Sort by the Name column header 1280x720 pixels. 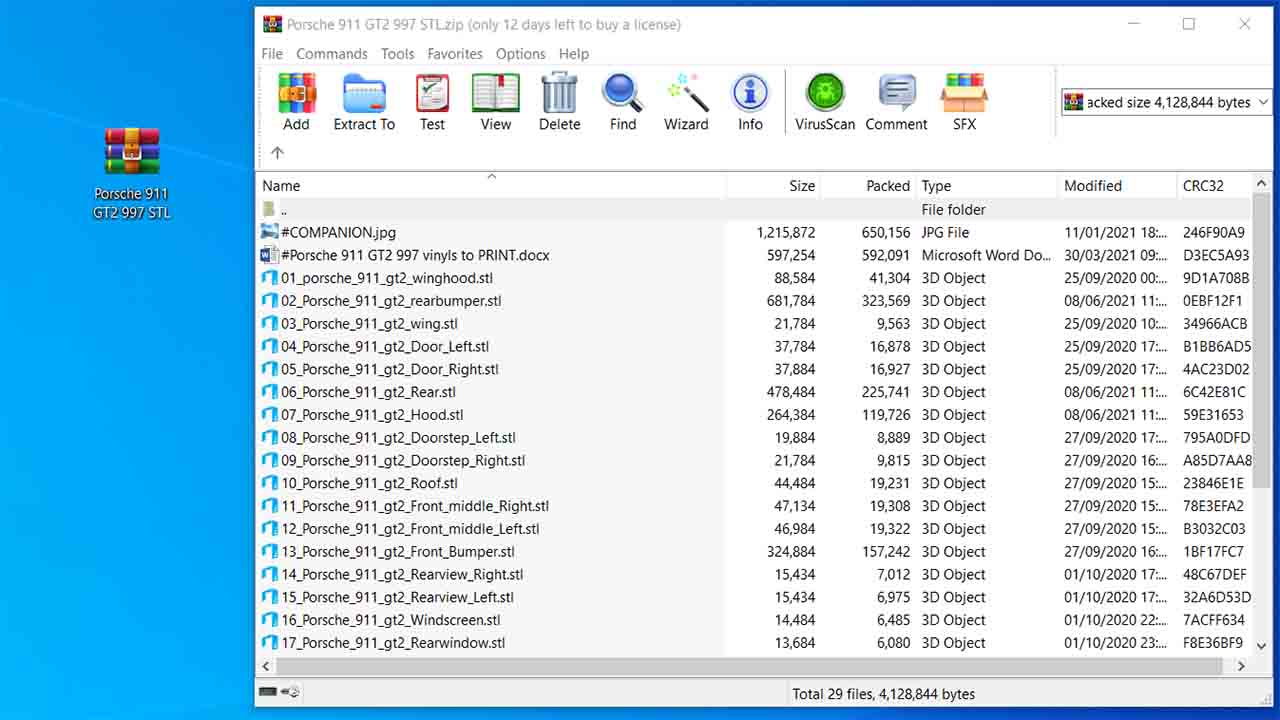(491, 186)
